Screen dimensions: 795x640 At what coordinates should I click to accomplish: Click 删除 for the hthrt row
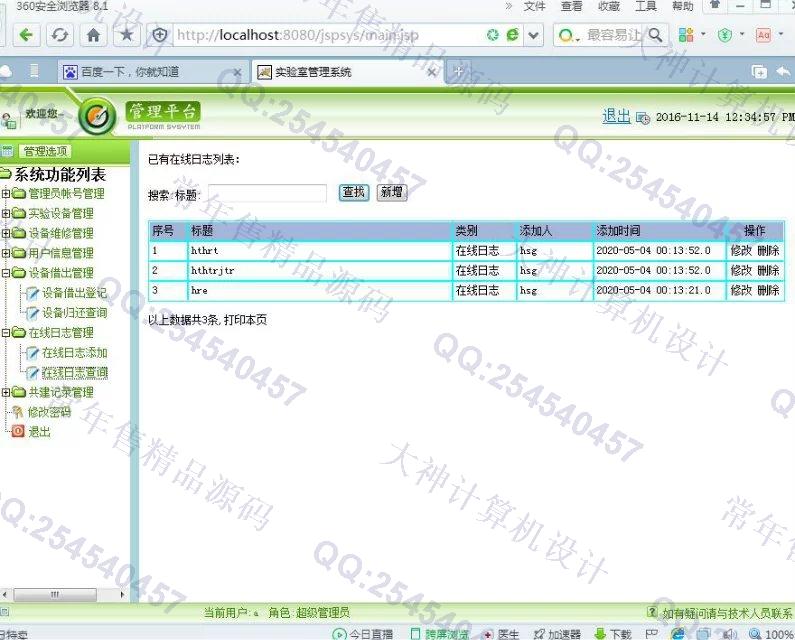[x=768, y=251]
